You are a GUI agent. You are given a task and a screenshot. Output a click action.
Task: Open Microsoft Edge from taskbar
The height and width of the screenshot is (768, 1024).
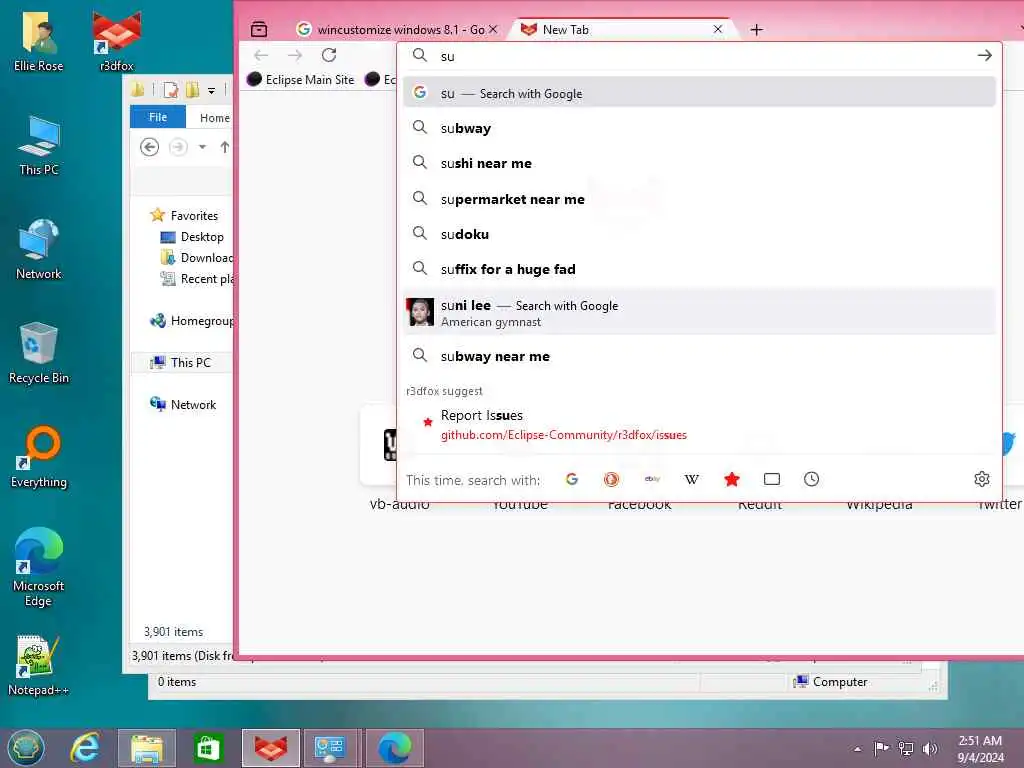pyautogui.click(x=394, y=748)
